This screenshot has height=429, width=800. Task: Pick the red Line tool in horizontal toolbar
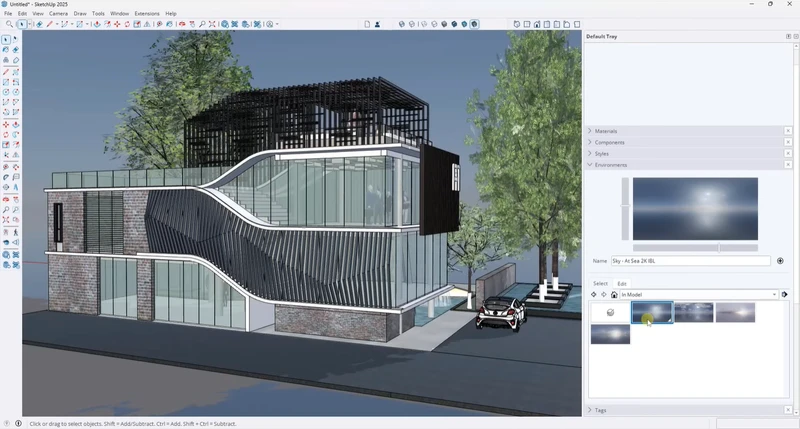(x=49, y=24)
